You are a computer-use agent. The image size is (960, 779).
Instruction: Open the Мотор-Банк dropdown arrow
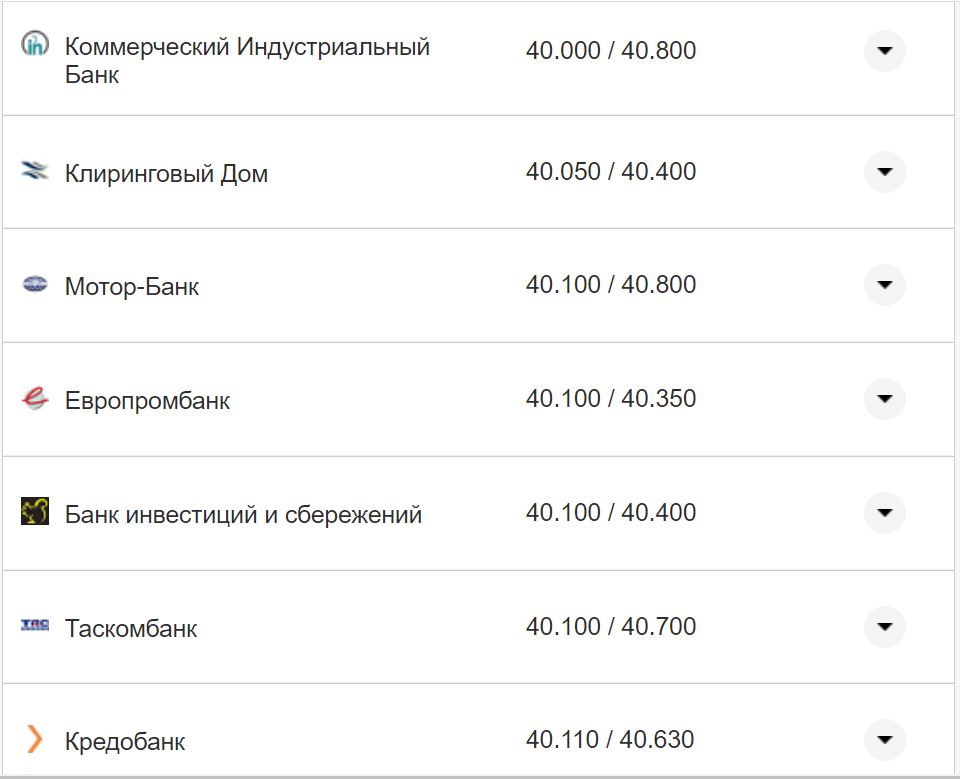tap(884, 284)
